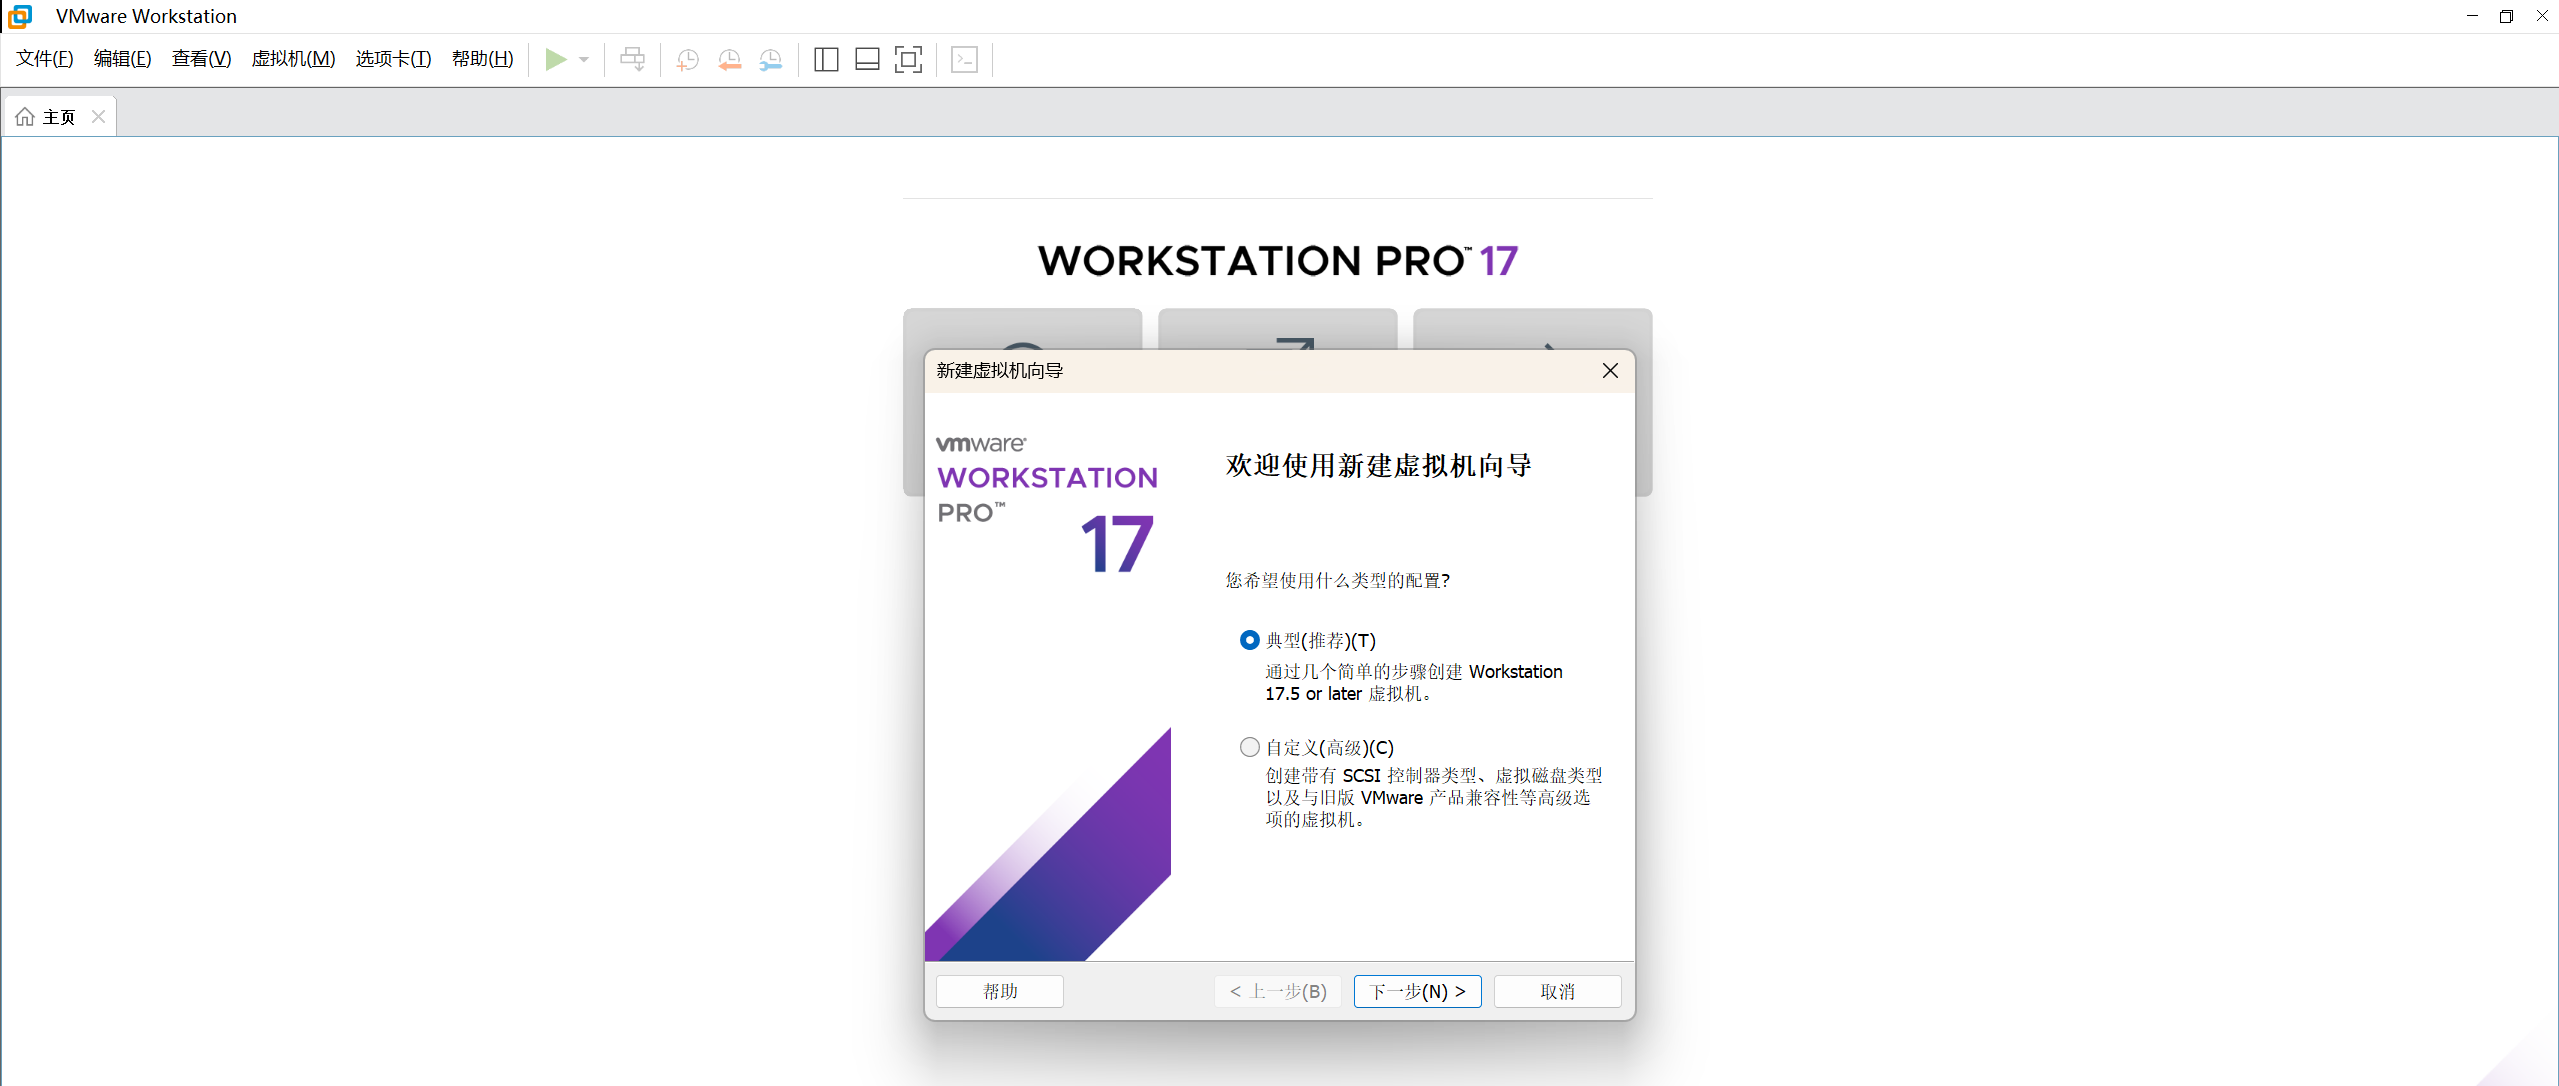Open the 虚拟机(M) menu
2559x1086 pixels.
293,59
